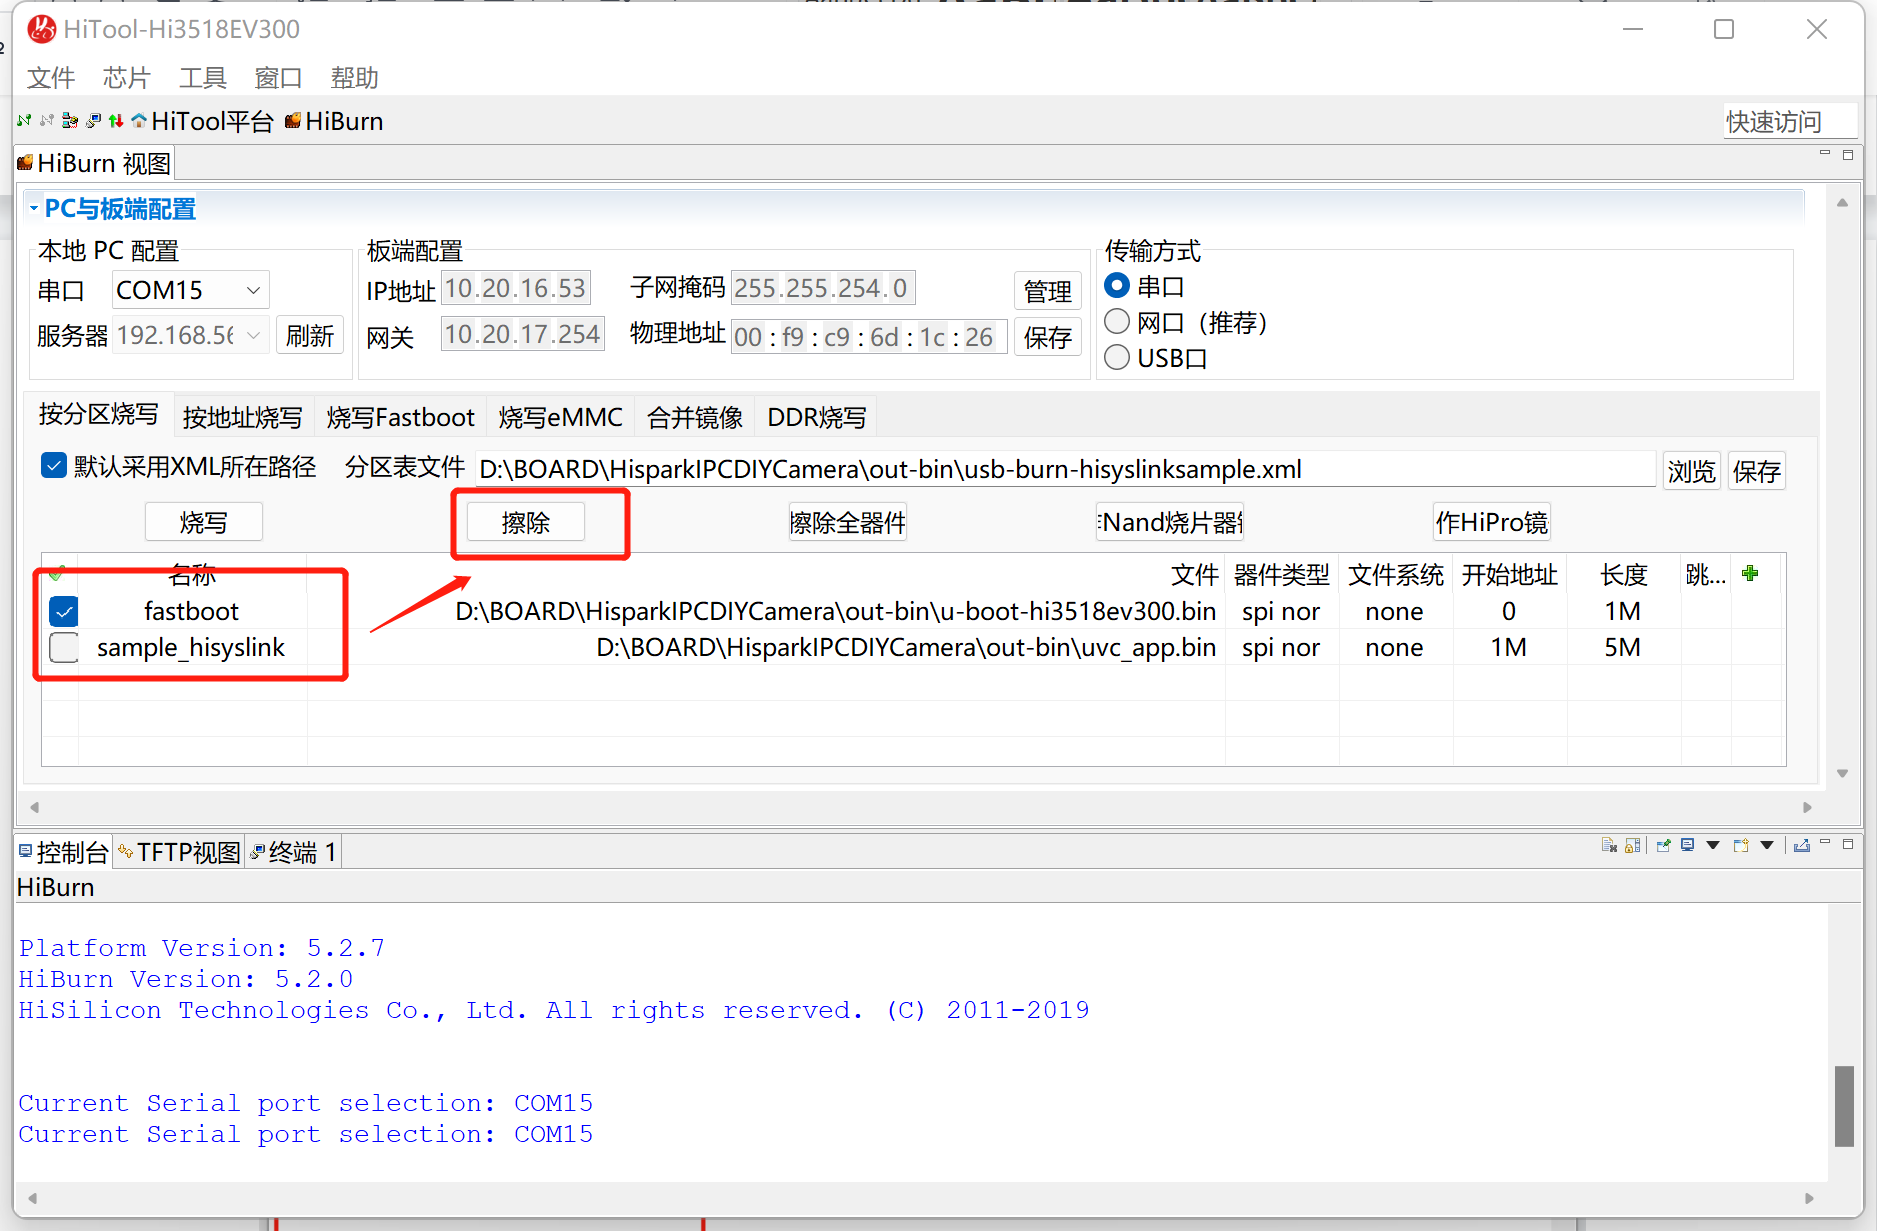
Task: Open the 窗口 menu
Action: pos(279,78)
